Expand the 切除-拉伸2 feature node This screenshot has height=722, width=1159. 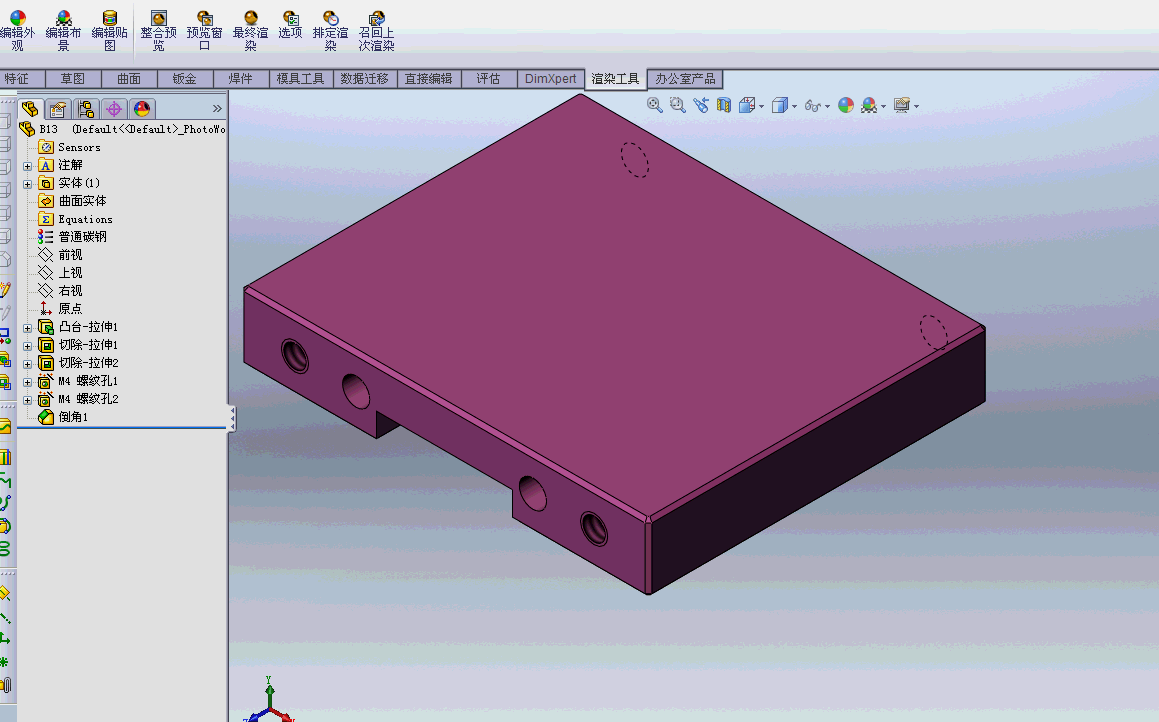point(27,364)
